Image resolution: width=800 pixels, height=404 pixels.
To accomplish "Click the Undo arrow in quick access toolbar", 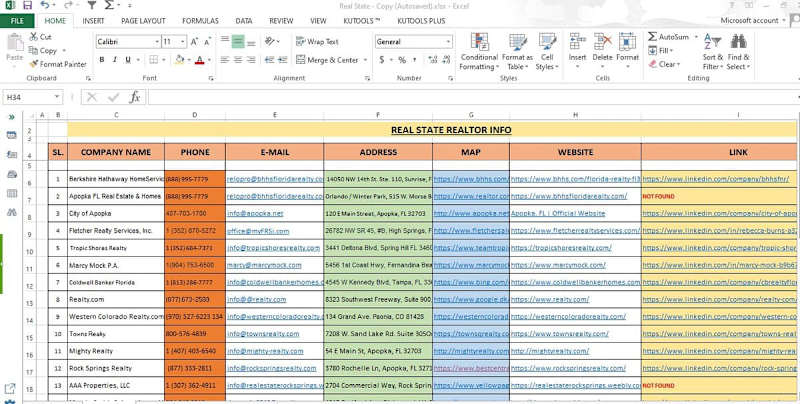I will [x=45, y=6].
